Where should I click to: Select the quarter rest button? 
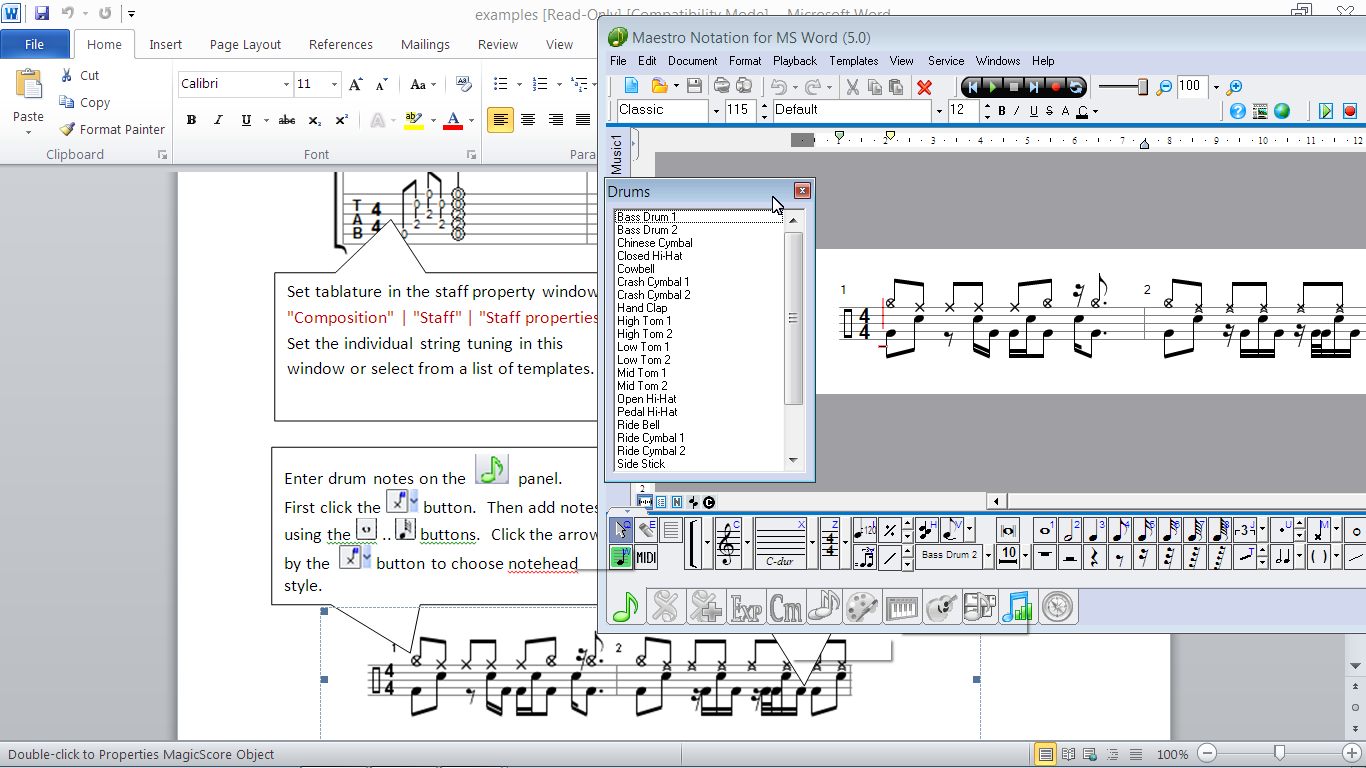point(1096,557)
